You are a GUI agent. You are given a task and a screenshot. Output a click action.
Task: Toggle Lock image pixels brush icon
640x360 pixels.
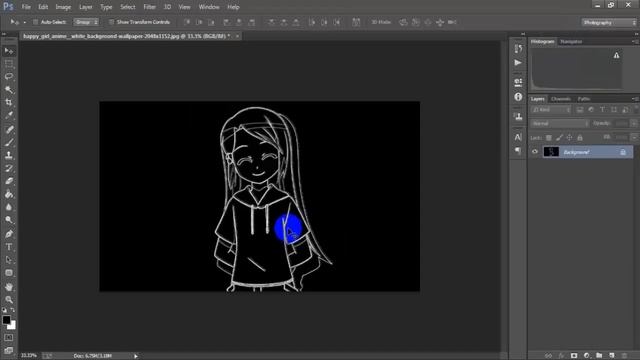[559, 138]
